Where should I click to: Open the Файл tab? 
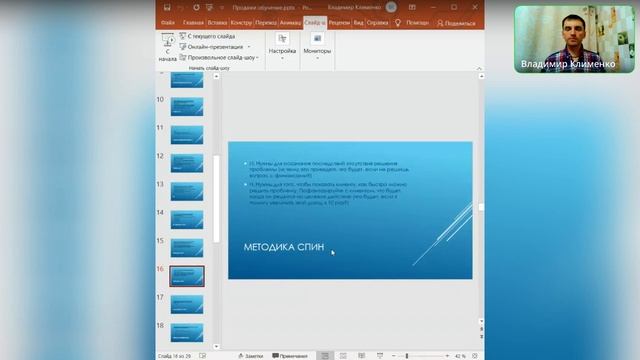[x=168, y=23]
